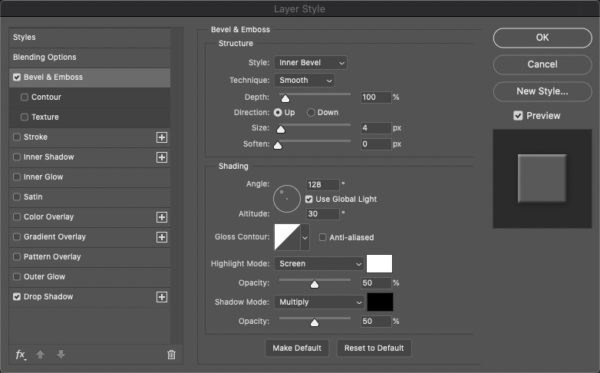600x373 pixels.
Task: Select the Inner Glow sidebar row
Action: tap(90, 177)
